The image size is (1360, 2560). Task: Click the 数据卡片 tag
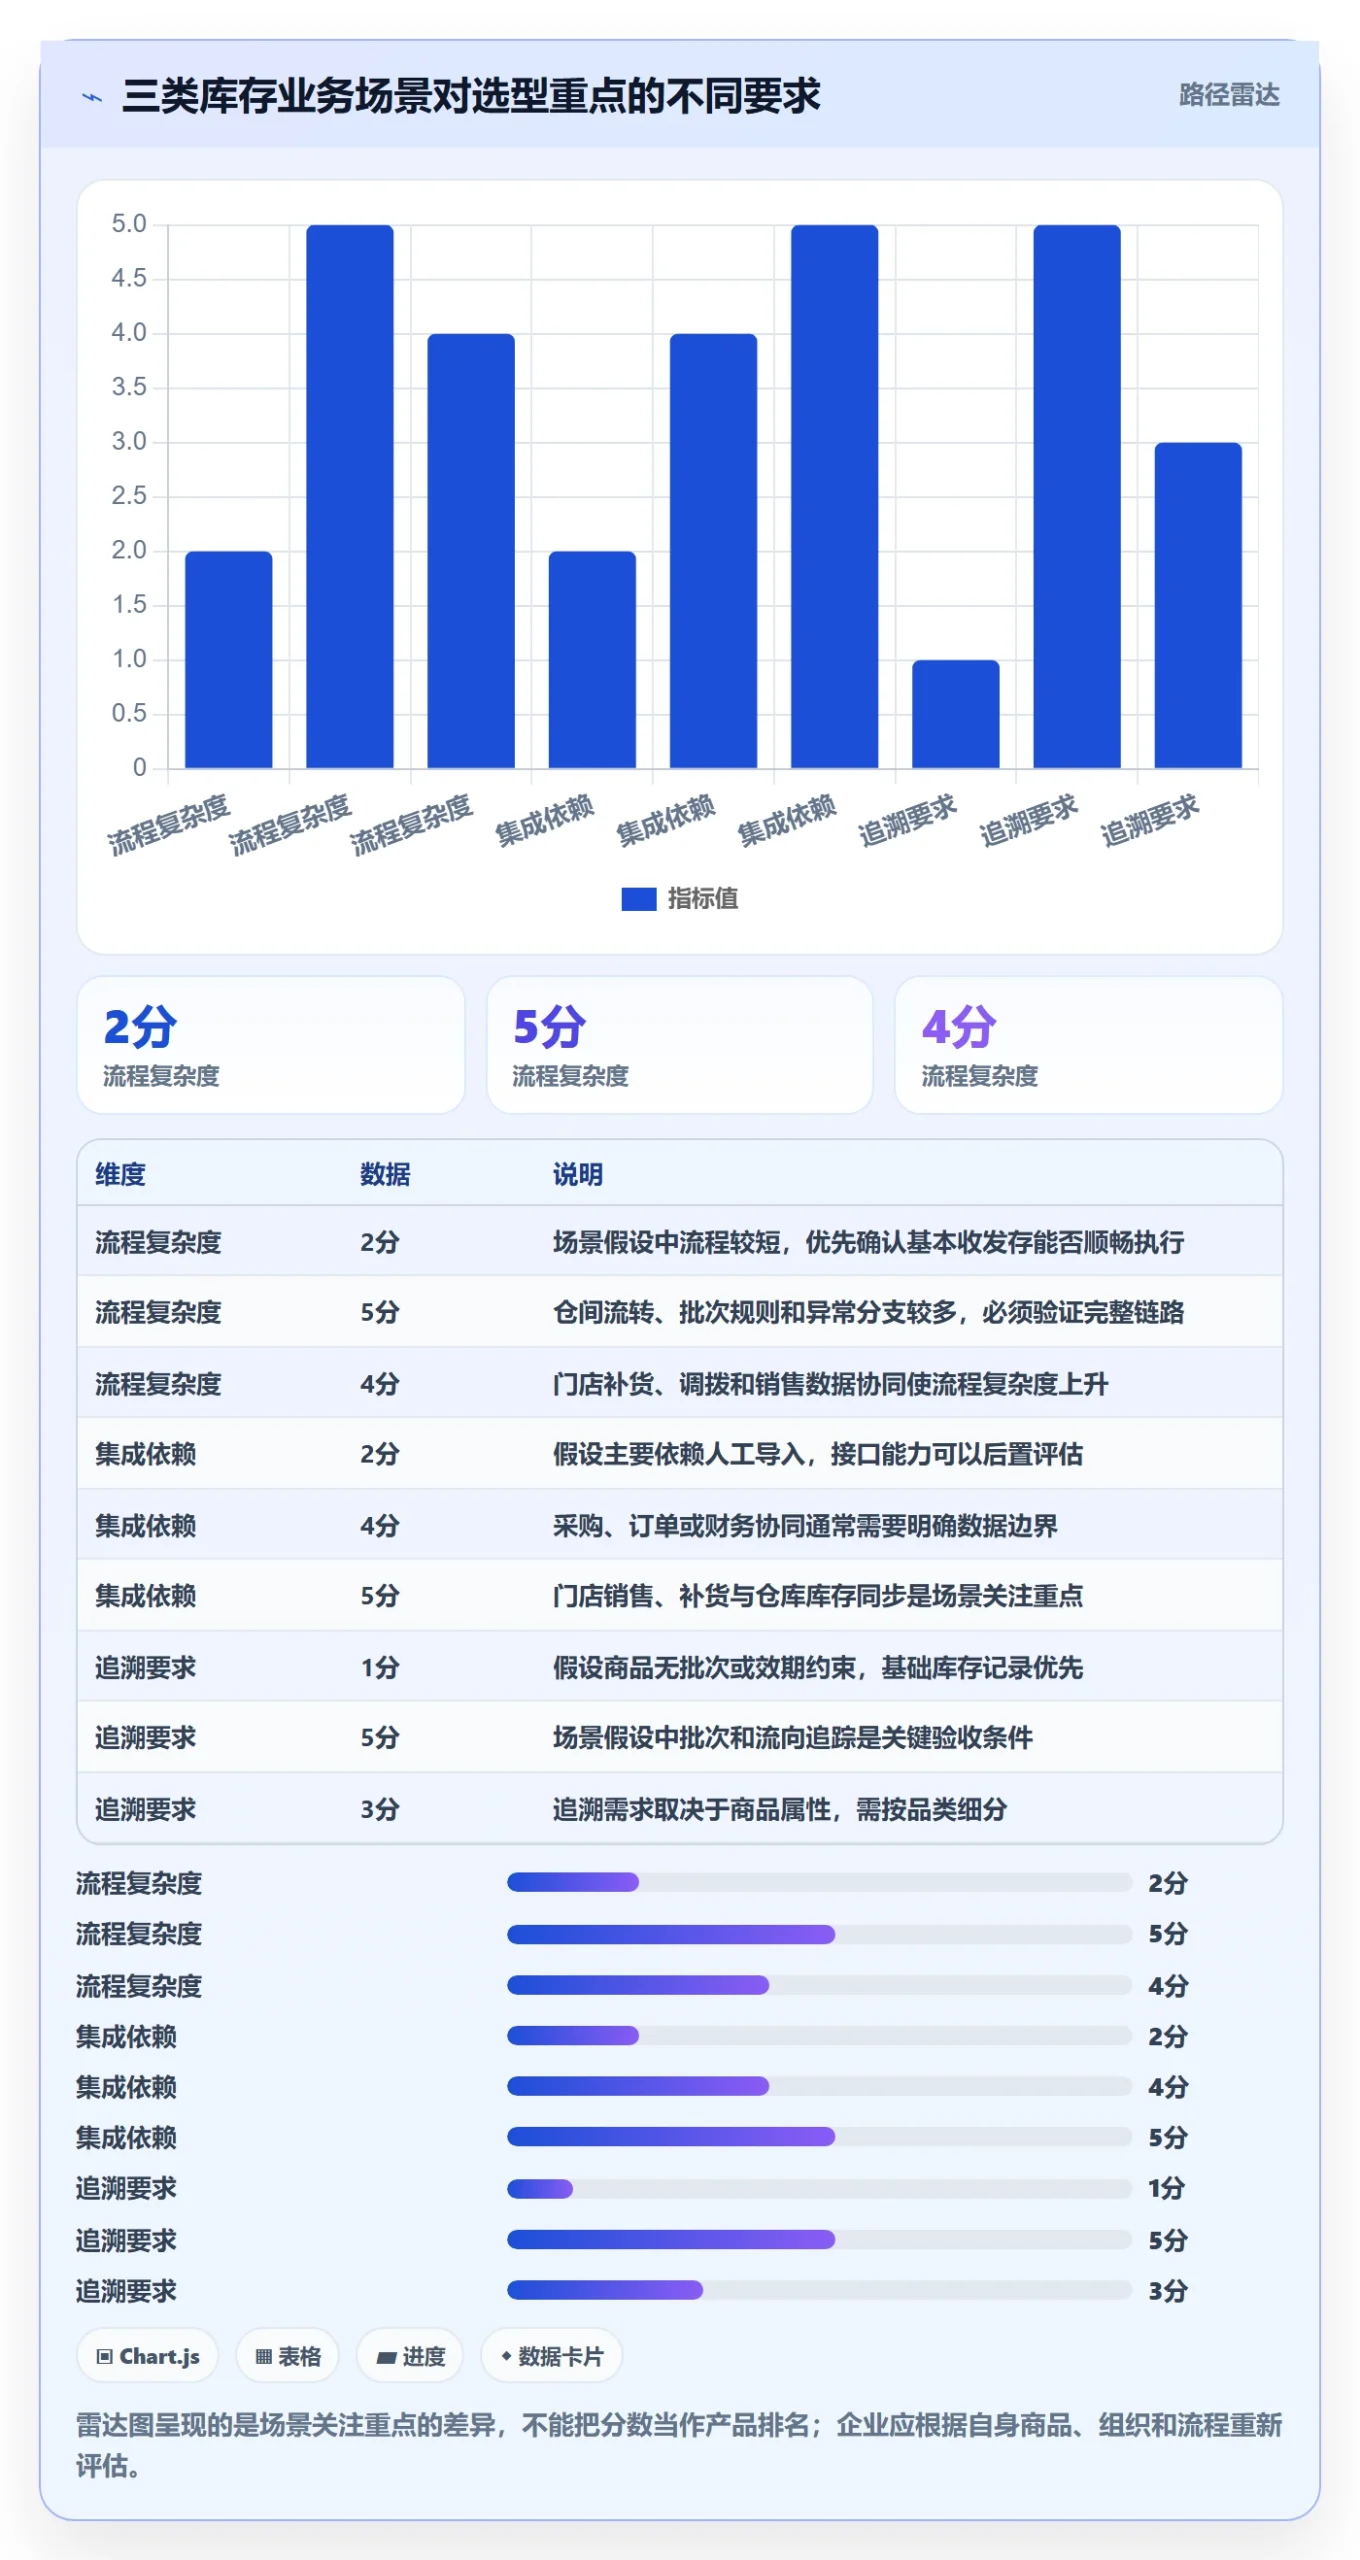coord(552,2357)
